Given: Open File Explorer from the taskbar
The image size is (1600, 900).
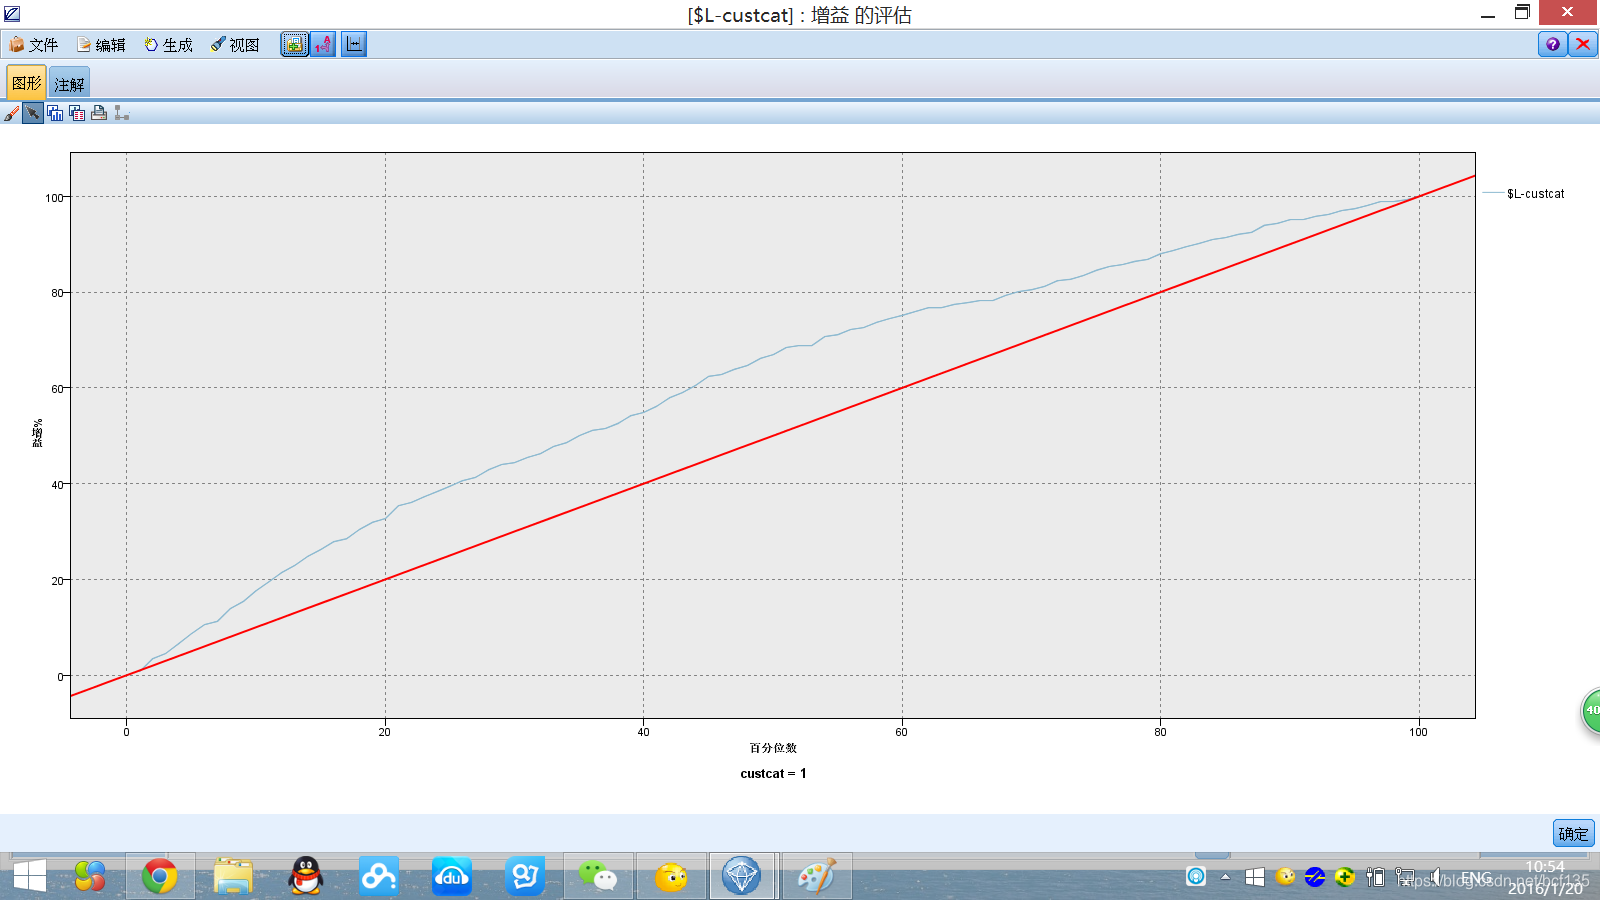Looking at the screenshot, I should pos(233,876).
